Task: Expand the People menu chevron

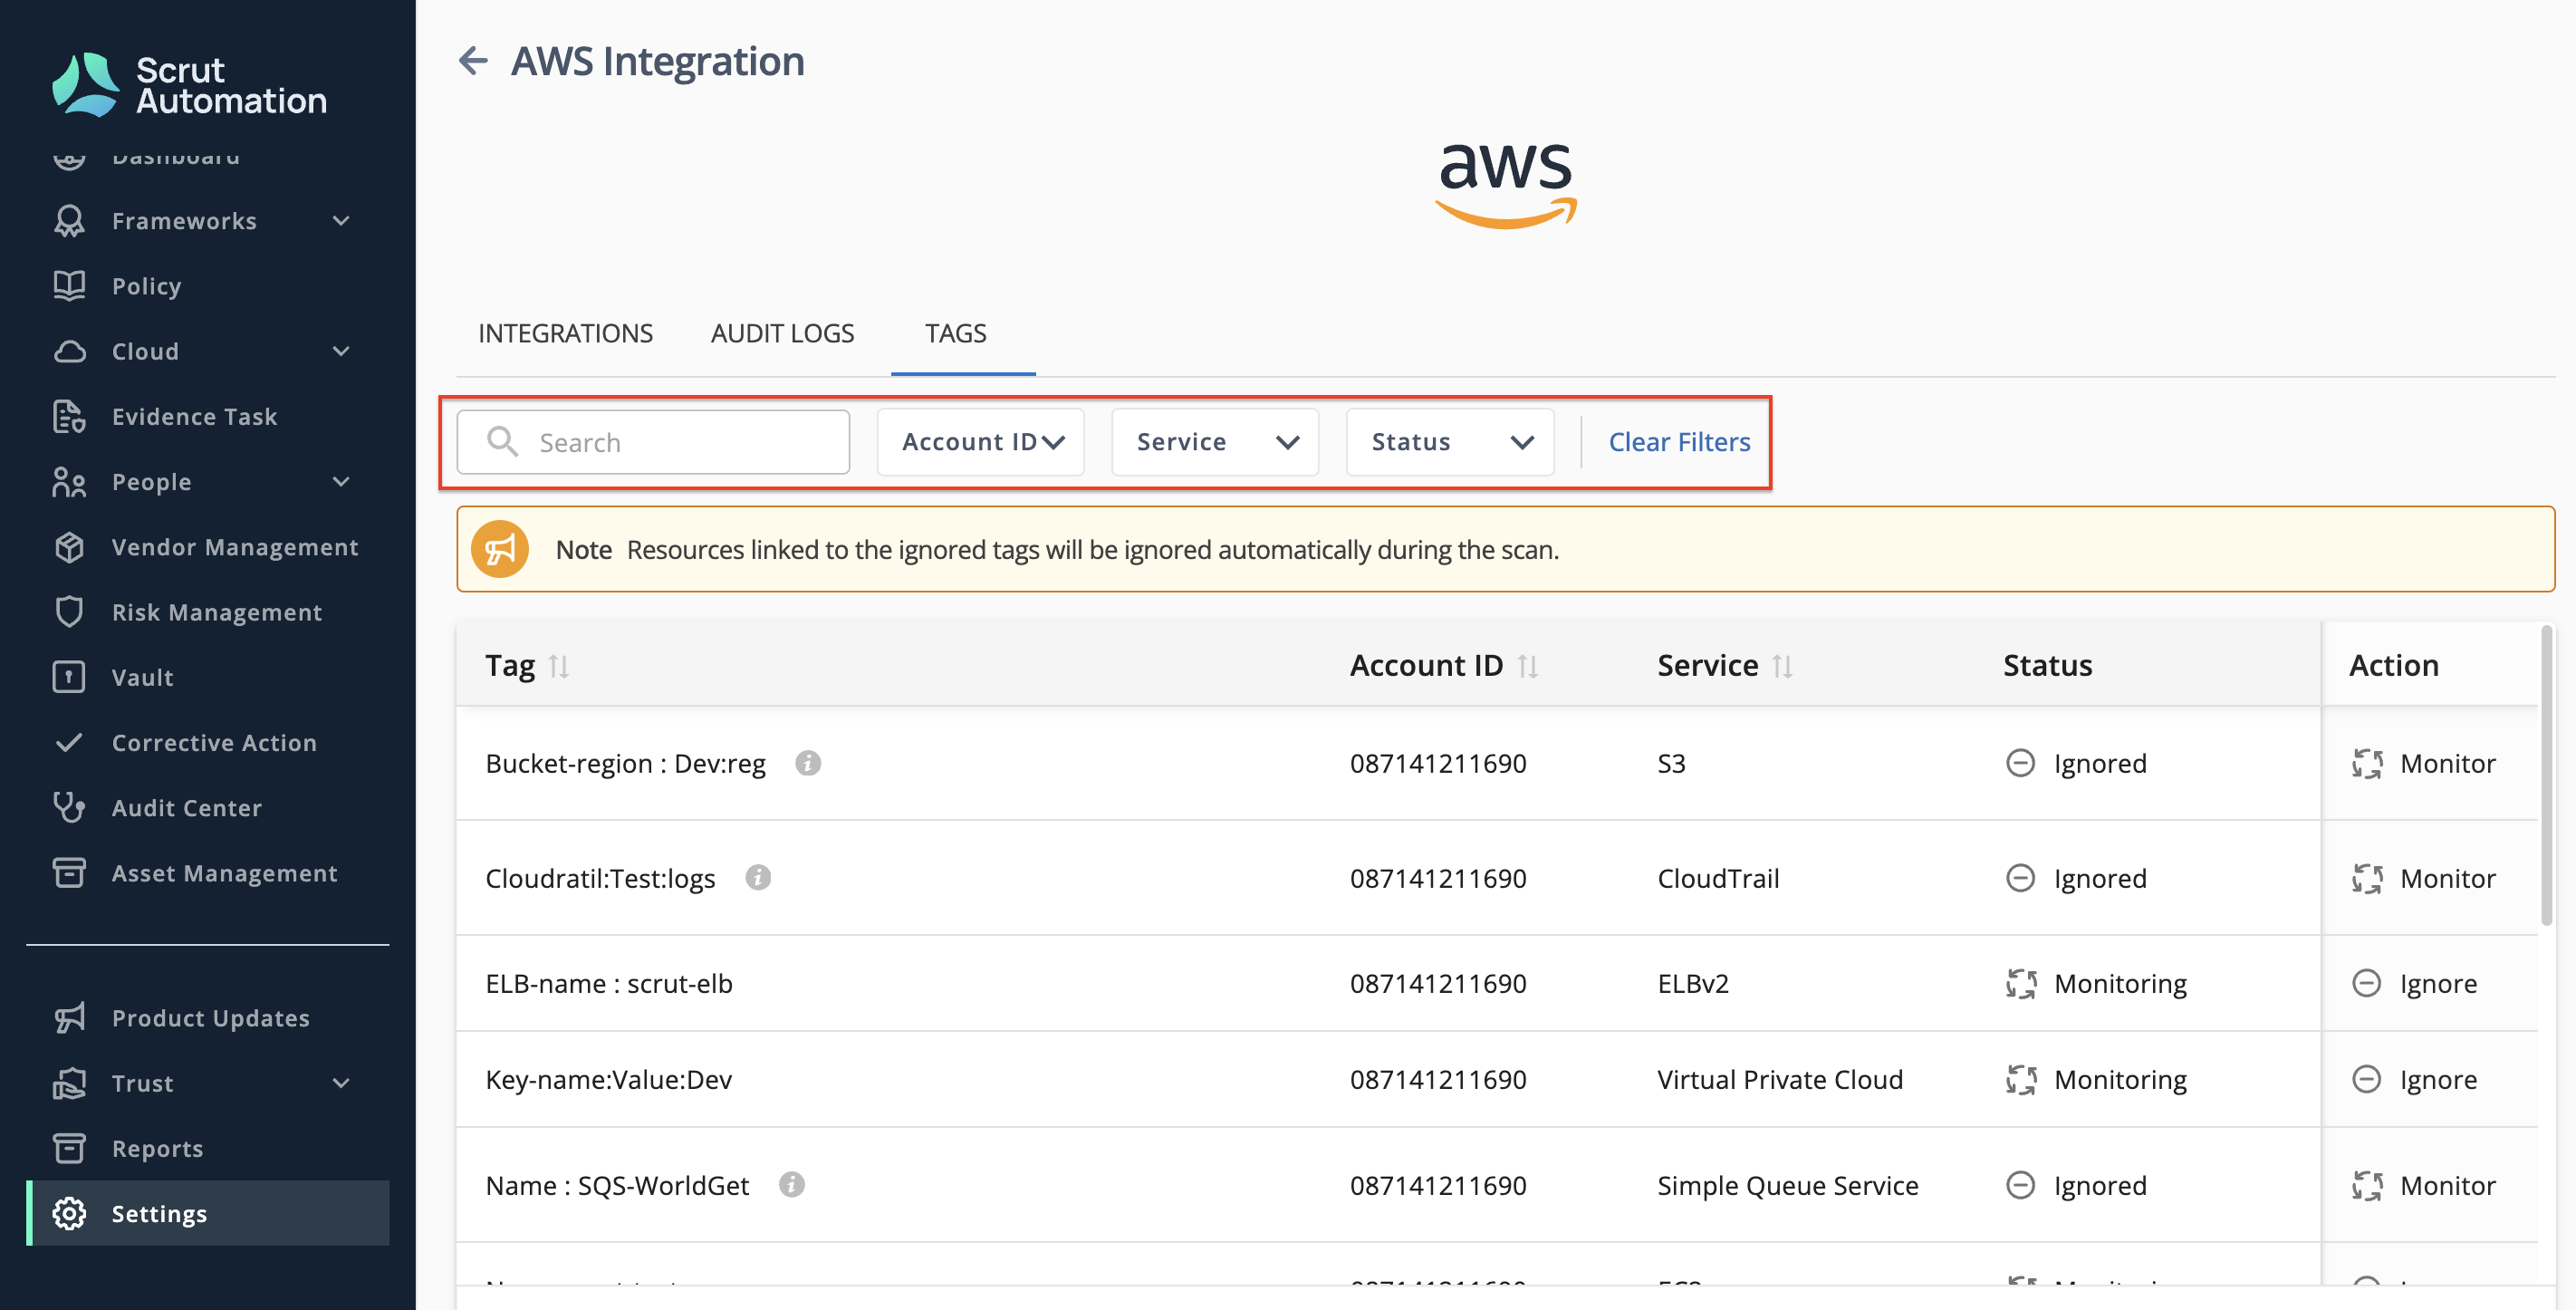Action: 341,482
